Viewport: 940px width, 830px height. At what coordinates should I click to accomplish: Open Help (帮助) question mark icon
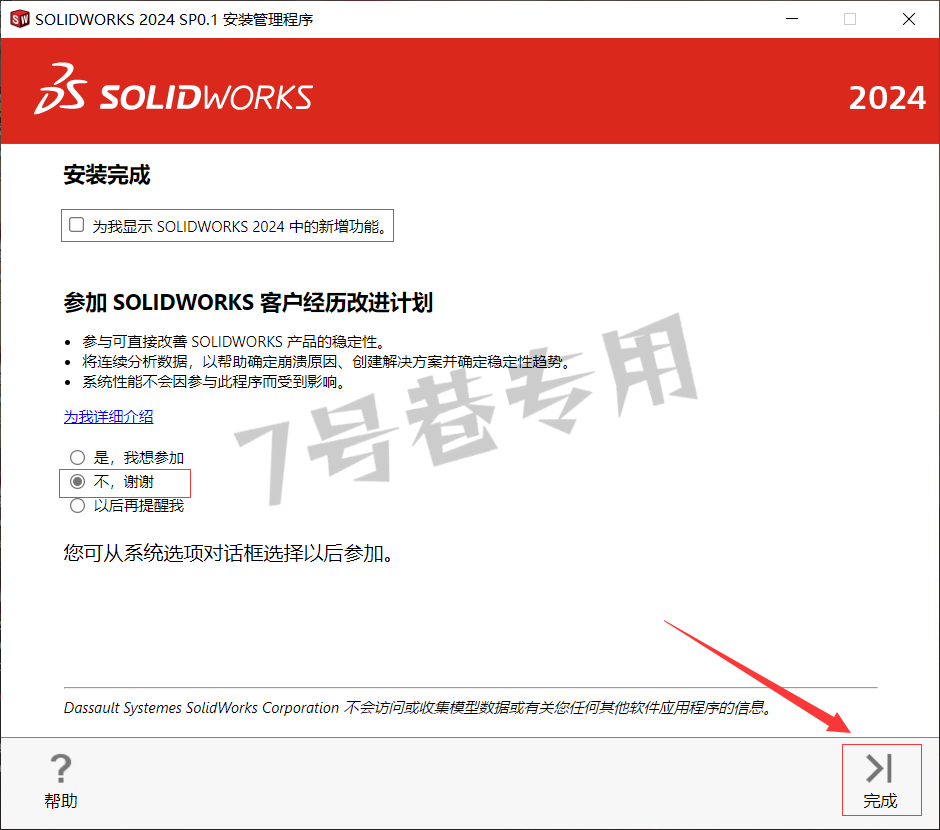(x=61, y=769)
